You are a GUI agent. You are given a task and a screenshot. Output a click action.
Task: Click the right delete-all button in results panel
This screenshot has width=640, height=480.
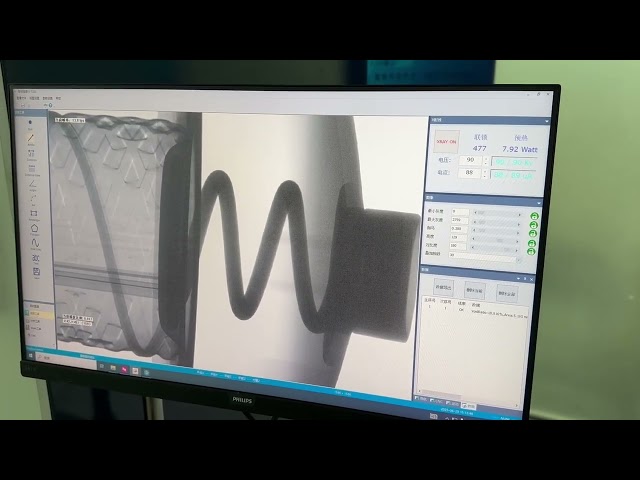(507, 293)
